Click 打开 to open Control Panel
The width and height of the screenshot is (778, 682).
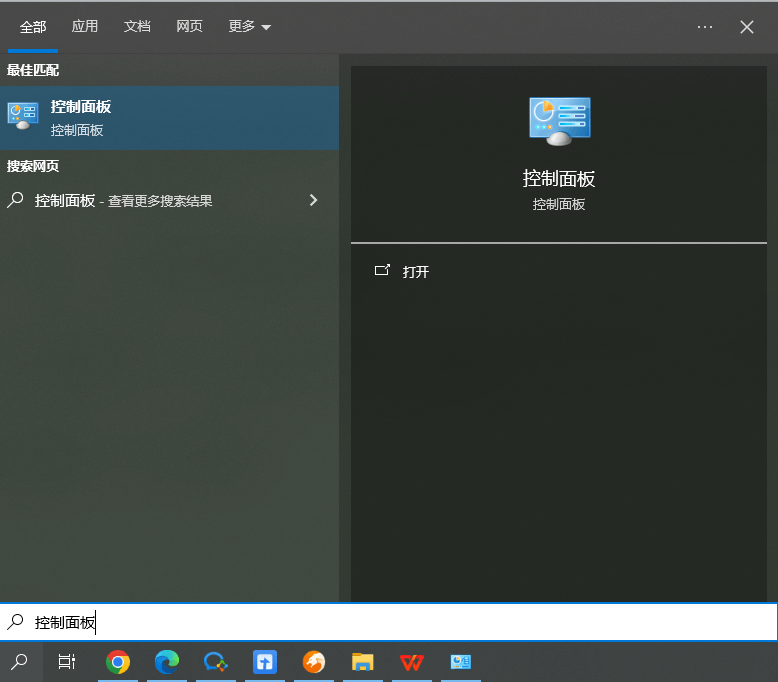coord(415,272)
